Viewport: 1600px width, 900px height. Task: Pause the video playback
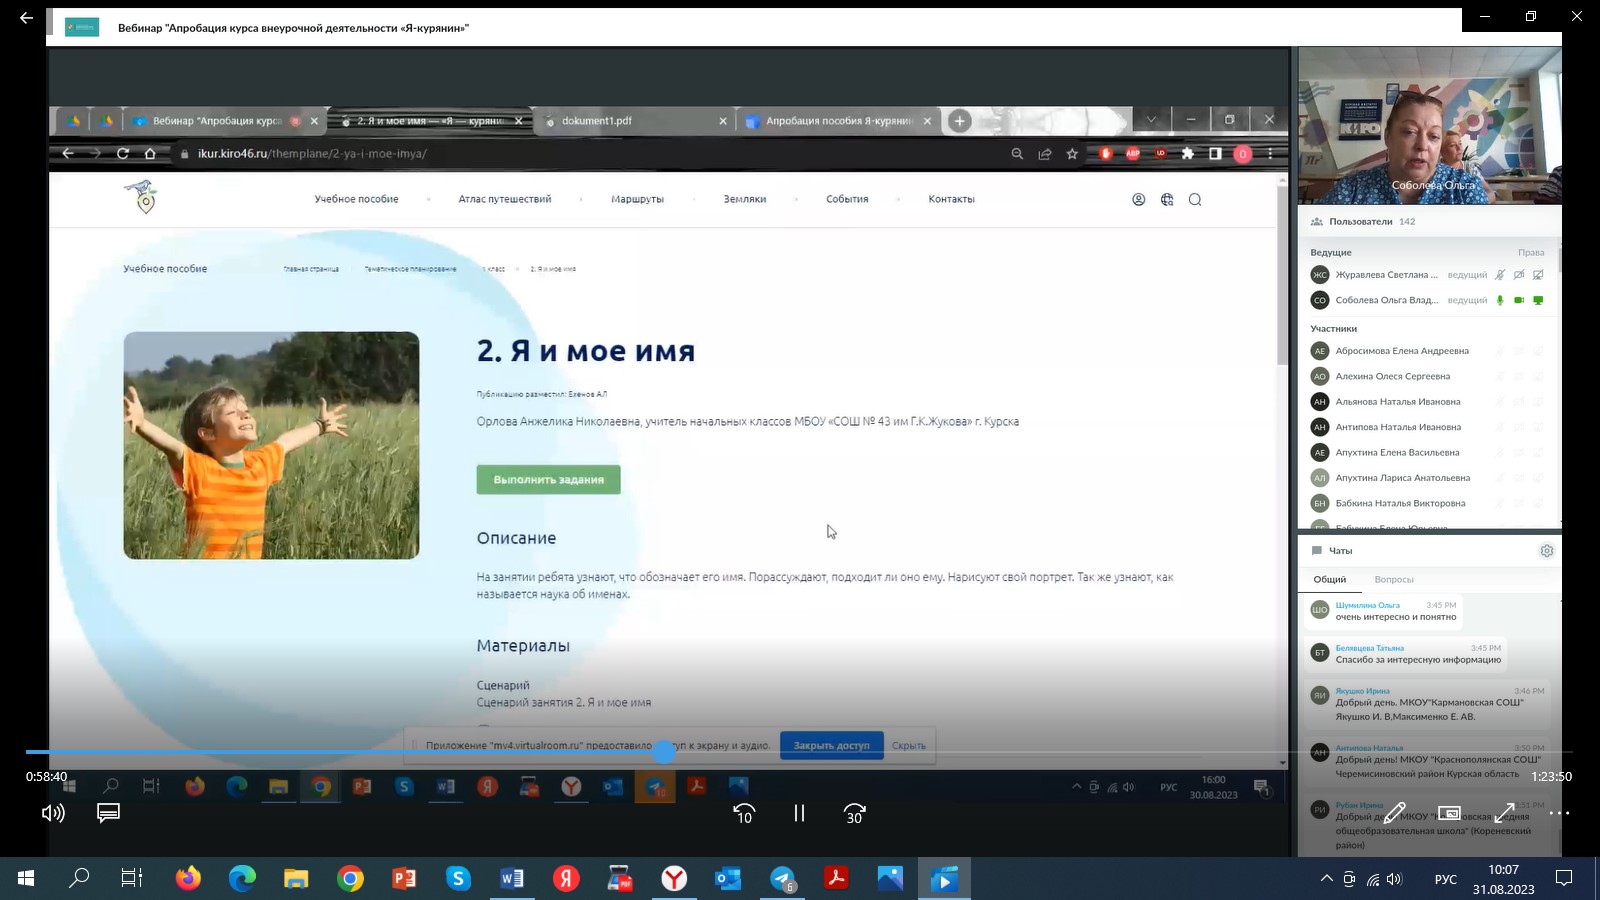[x=799, y=813]
